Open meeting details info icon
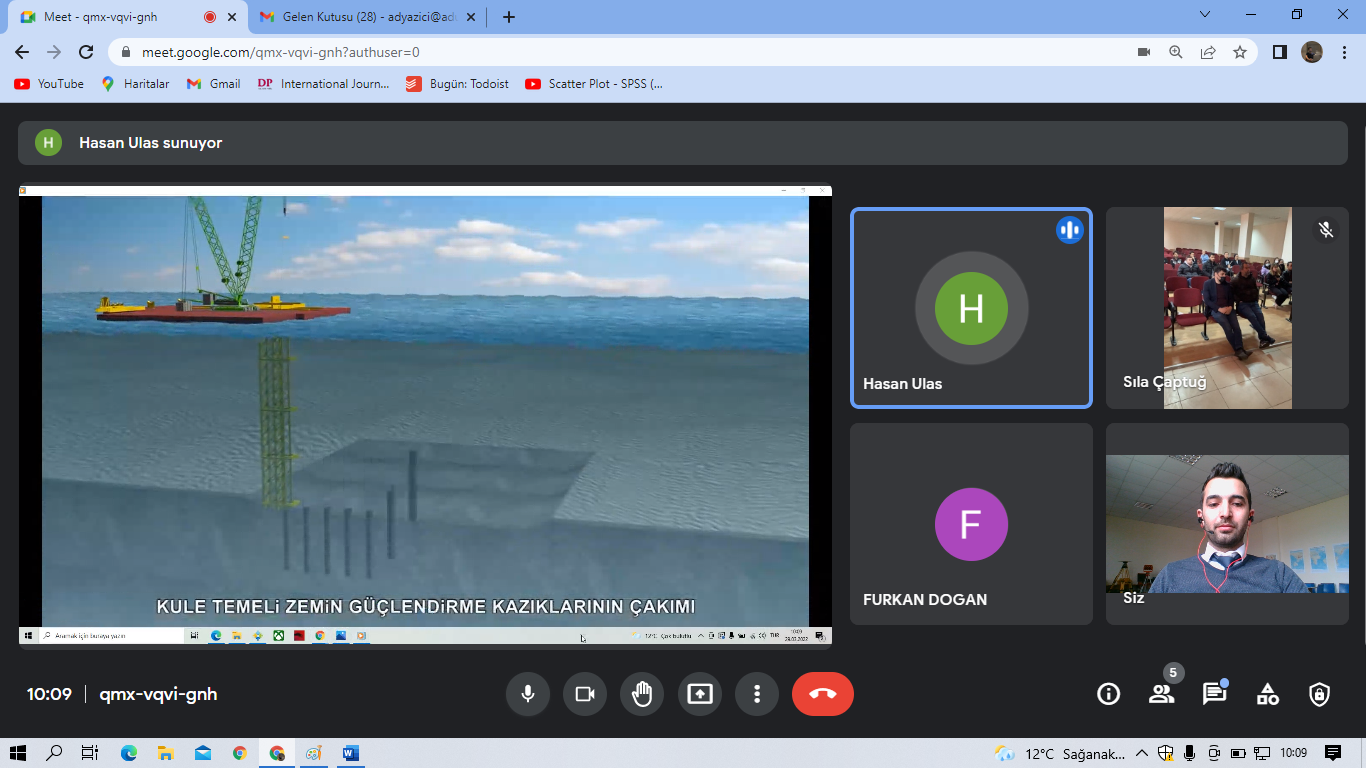 tap(1108, 694)
